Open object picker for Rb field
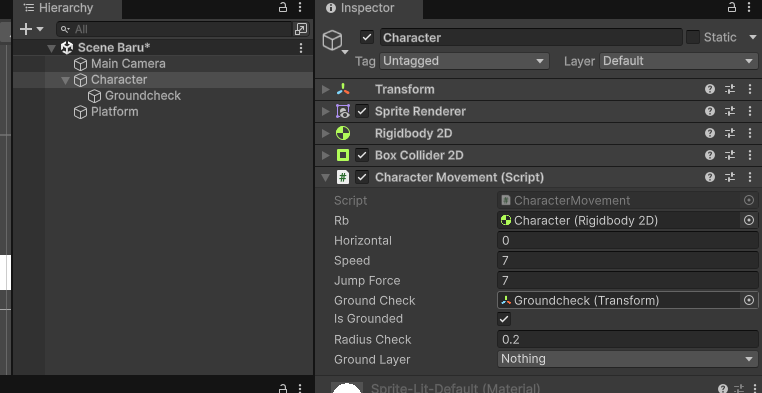The width and height of the screenshot is (762, 393). [749, 221]
